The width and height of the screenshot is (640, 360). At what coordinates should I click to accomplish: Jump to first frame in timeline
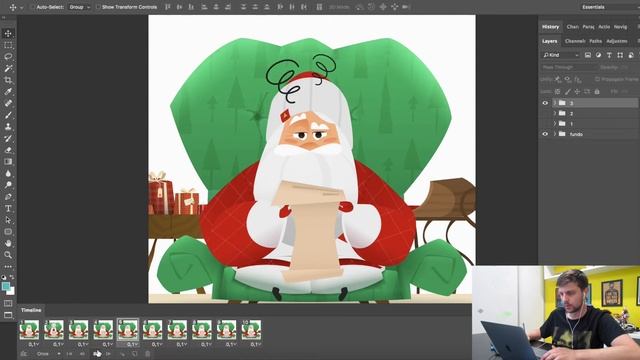click(x=69, y=354)
